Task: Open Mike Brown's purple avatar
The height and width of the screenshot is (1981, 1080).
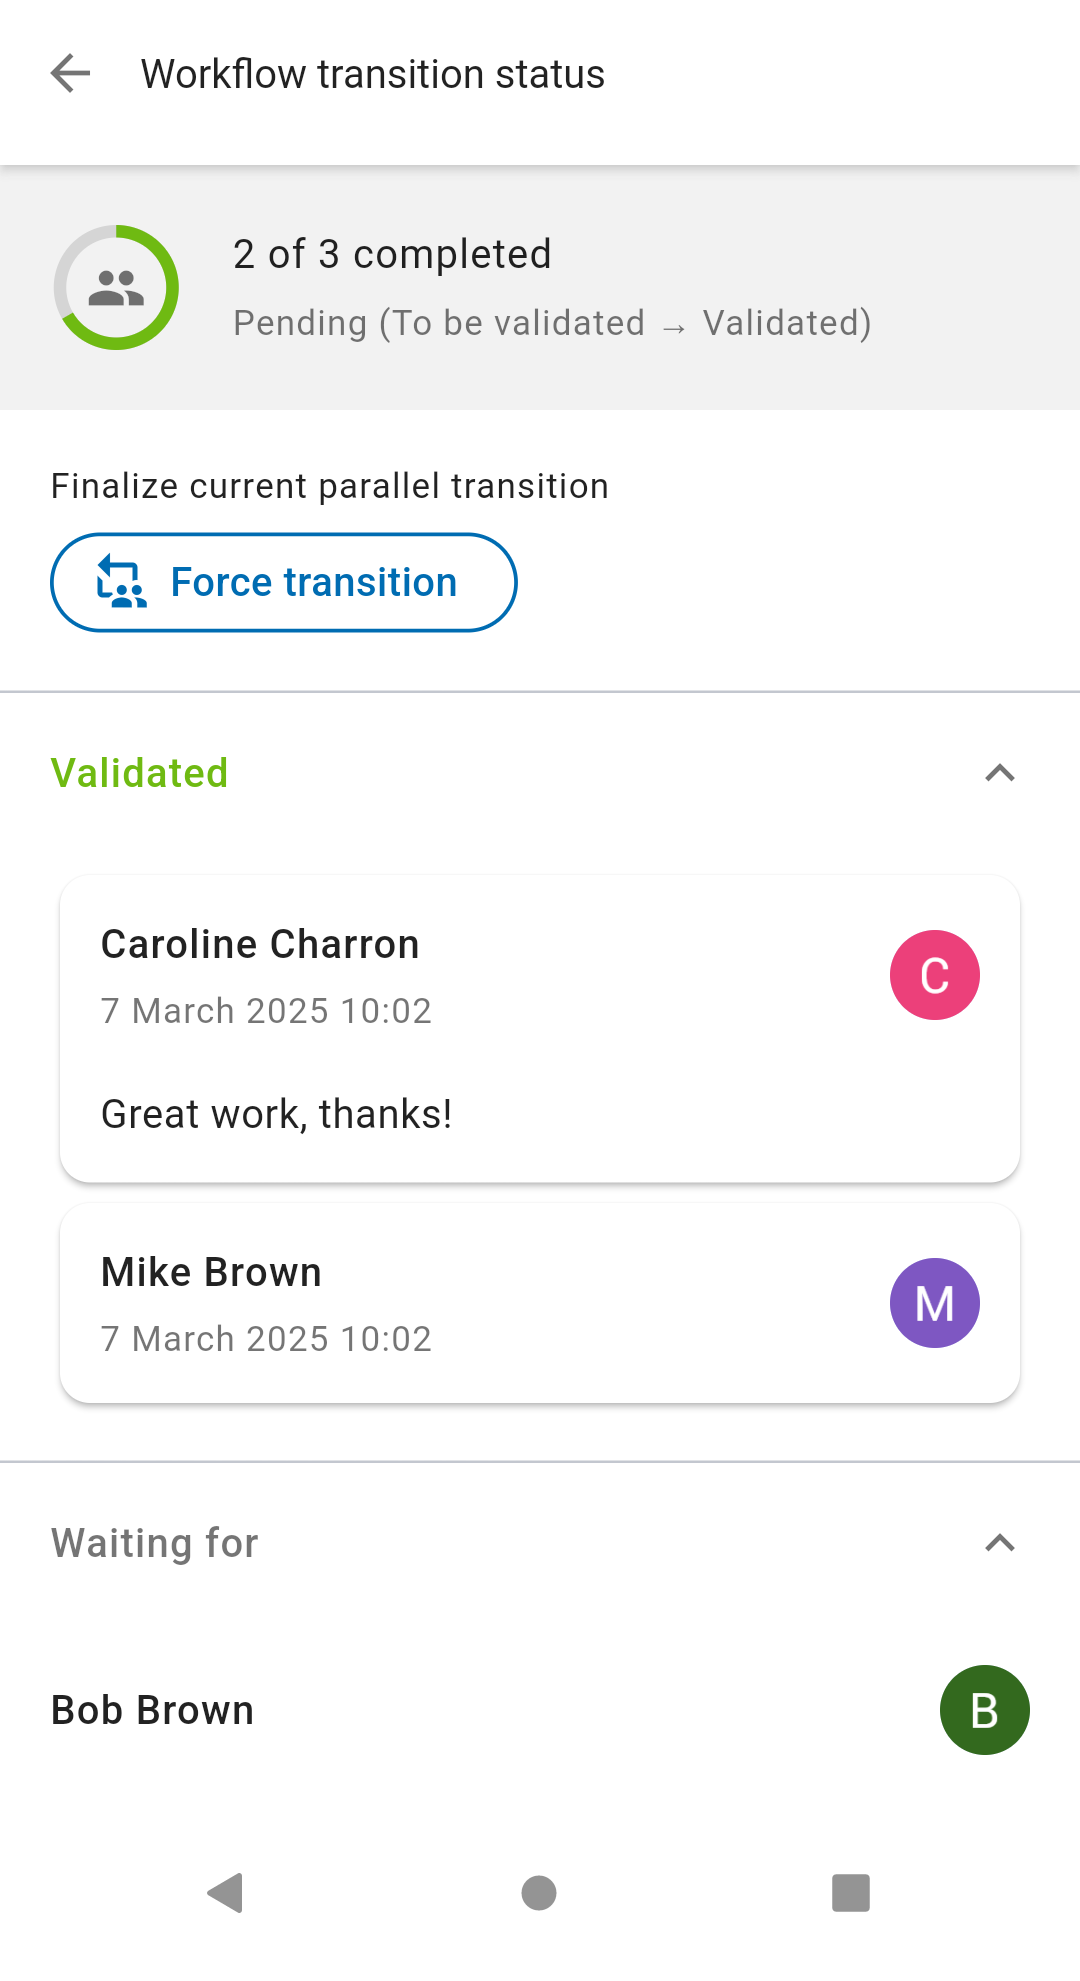Action: [x=934, y=1303]
